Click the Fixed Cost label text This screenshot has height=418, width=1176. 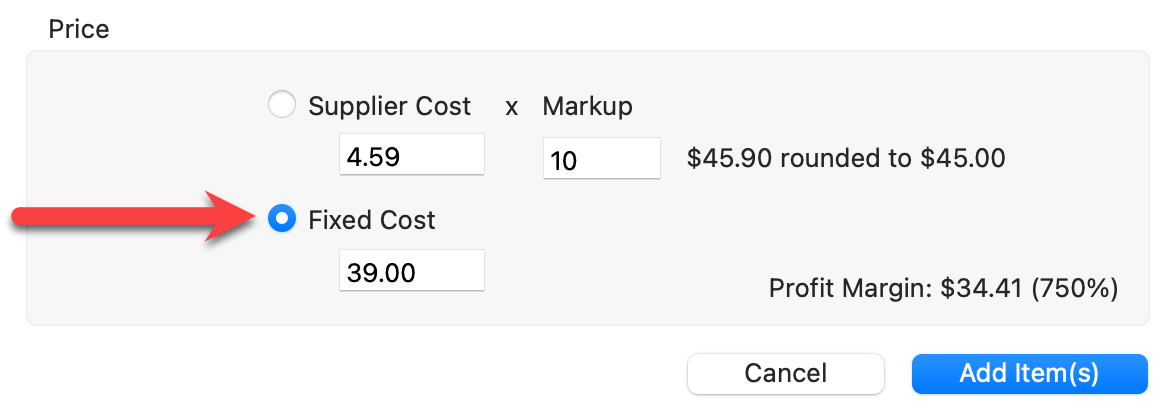tap(372, 220)
